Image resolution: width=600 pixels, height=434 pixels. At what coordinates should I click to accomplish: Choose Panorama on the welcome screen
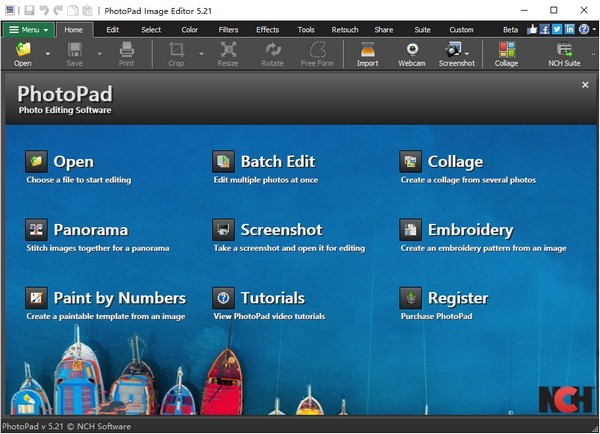coord(90,230)
